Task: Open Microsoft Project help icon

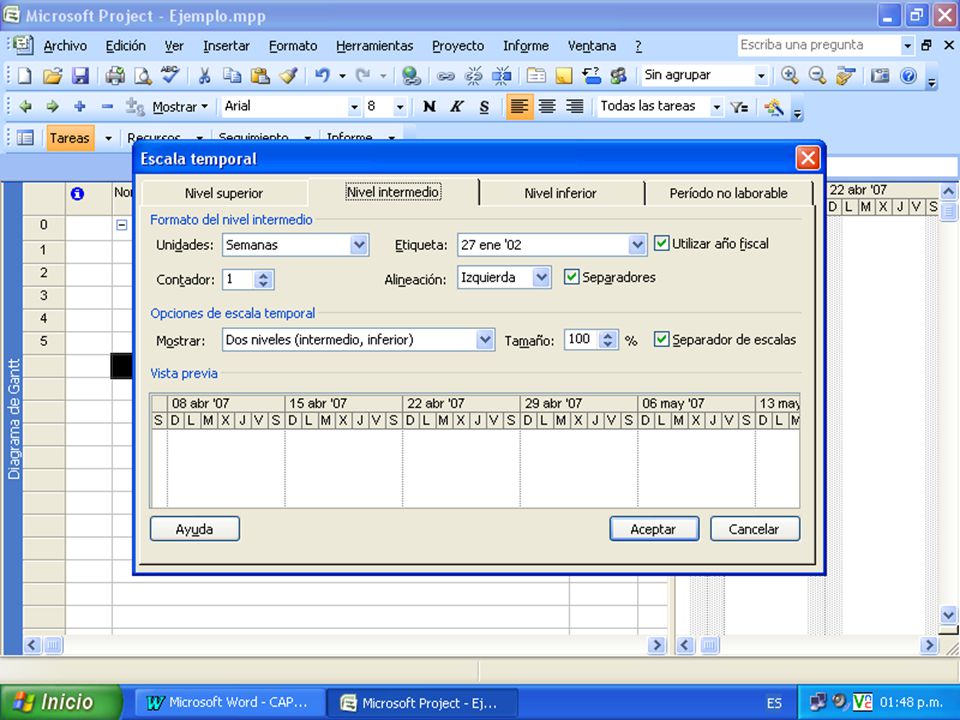Action: (x=909, y=76)
